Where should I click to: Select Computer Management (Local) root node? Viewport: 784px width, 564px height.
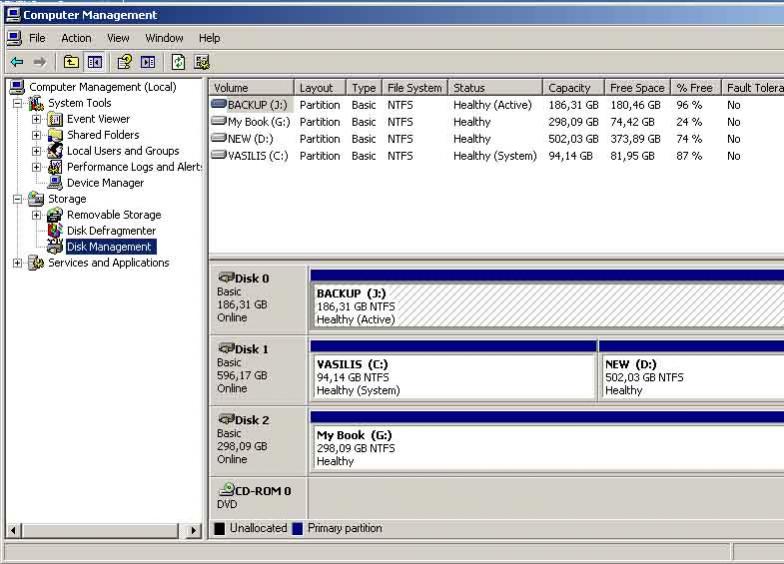pyautogui.click(x=102, y=87)
